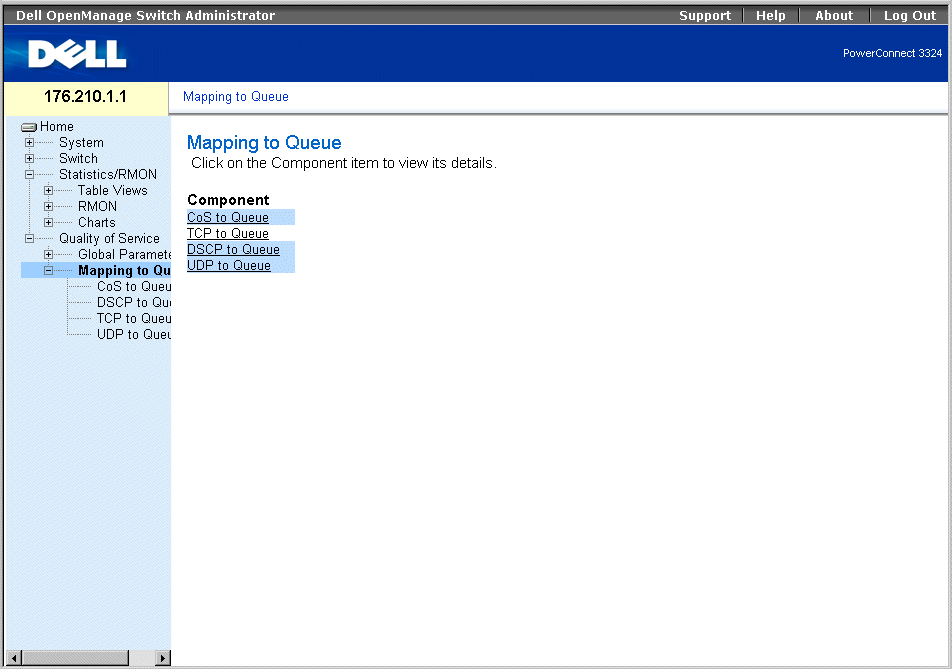
Task: Select highlighted Mapping to Queue tree item
Action: pyautogui.click(x=124, y=271)
